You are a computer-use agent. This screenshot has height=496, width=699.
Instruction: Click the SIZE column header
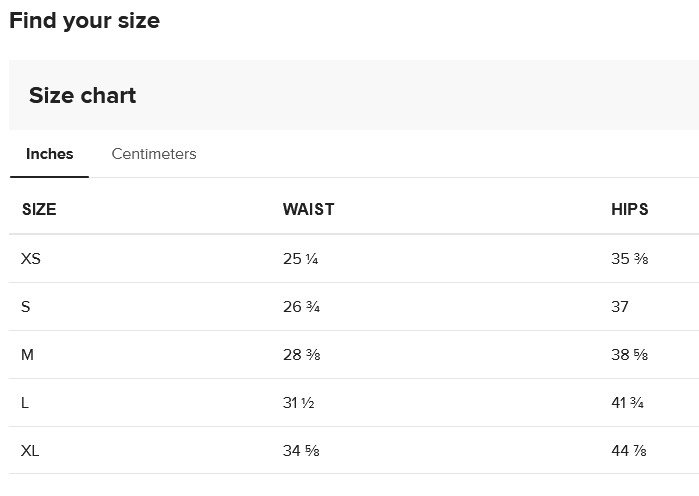(39, 209)
